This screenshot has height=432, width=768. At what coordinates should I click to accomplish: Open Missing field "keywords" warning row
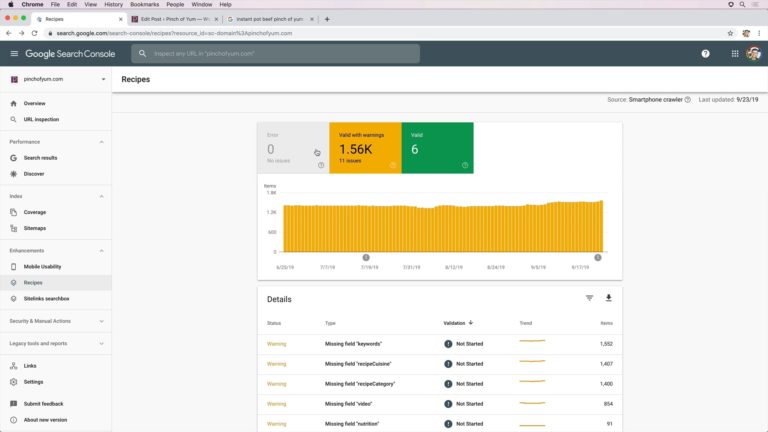click(x=440, y=344)
